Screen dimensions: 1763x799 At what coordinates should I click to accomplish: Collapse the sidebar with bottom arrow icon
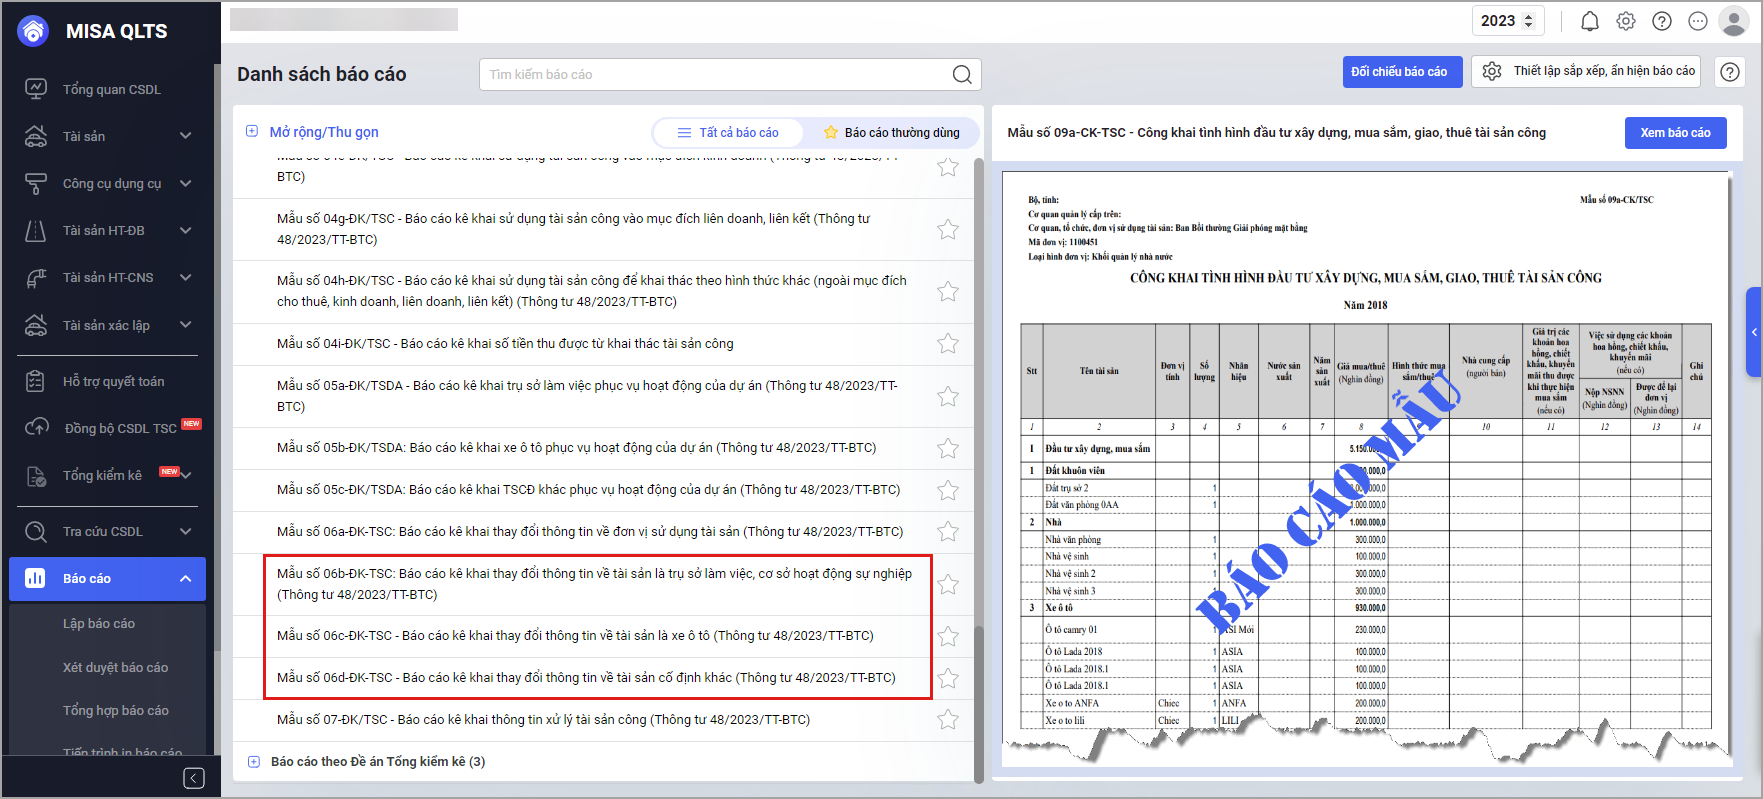[194, 778]
